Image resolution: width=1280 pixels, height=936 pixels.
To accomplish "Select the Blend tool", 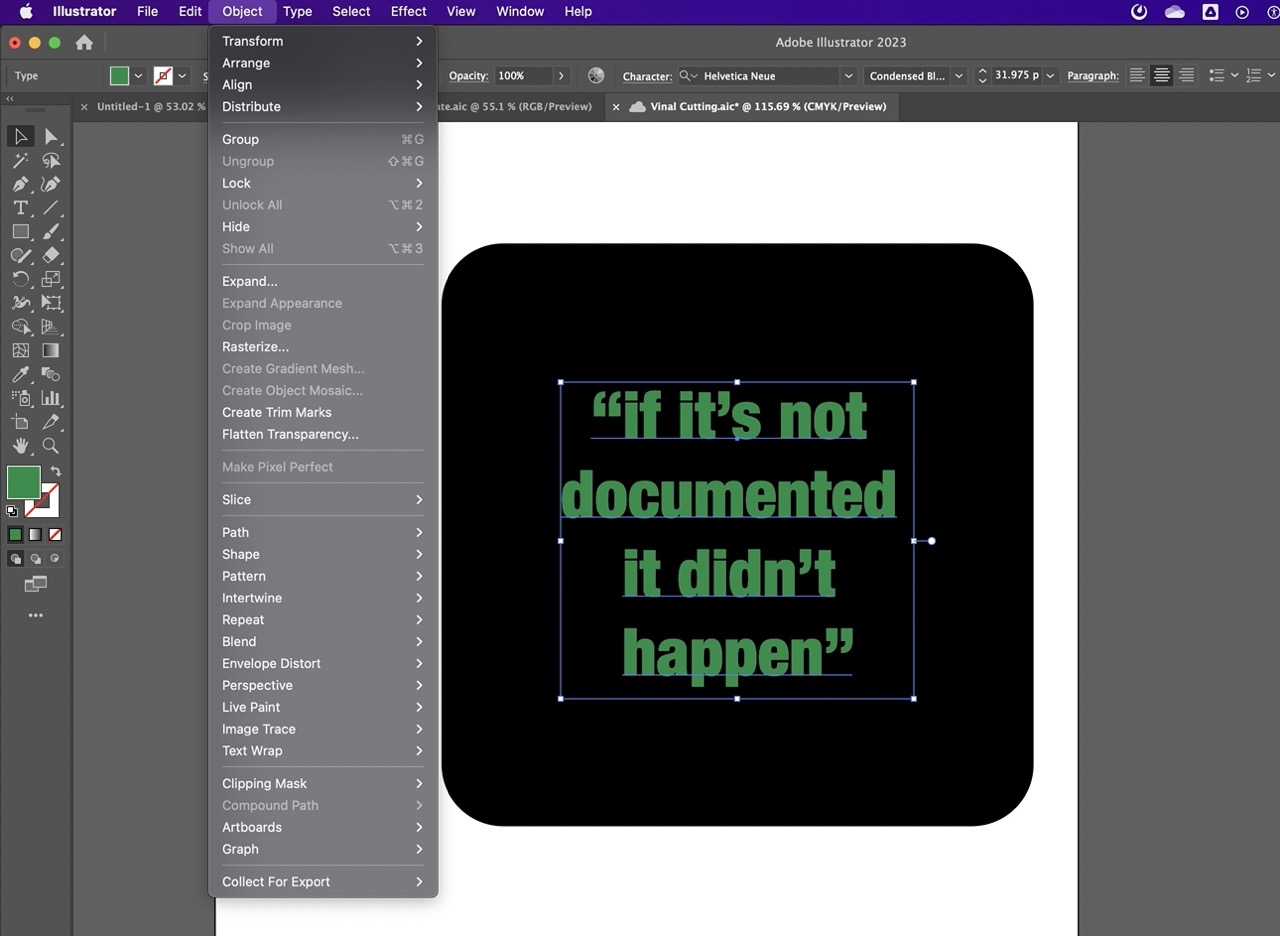I will [51, 375].
